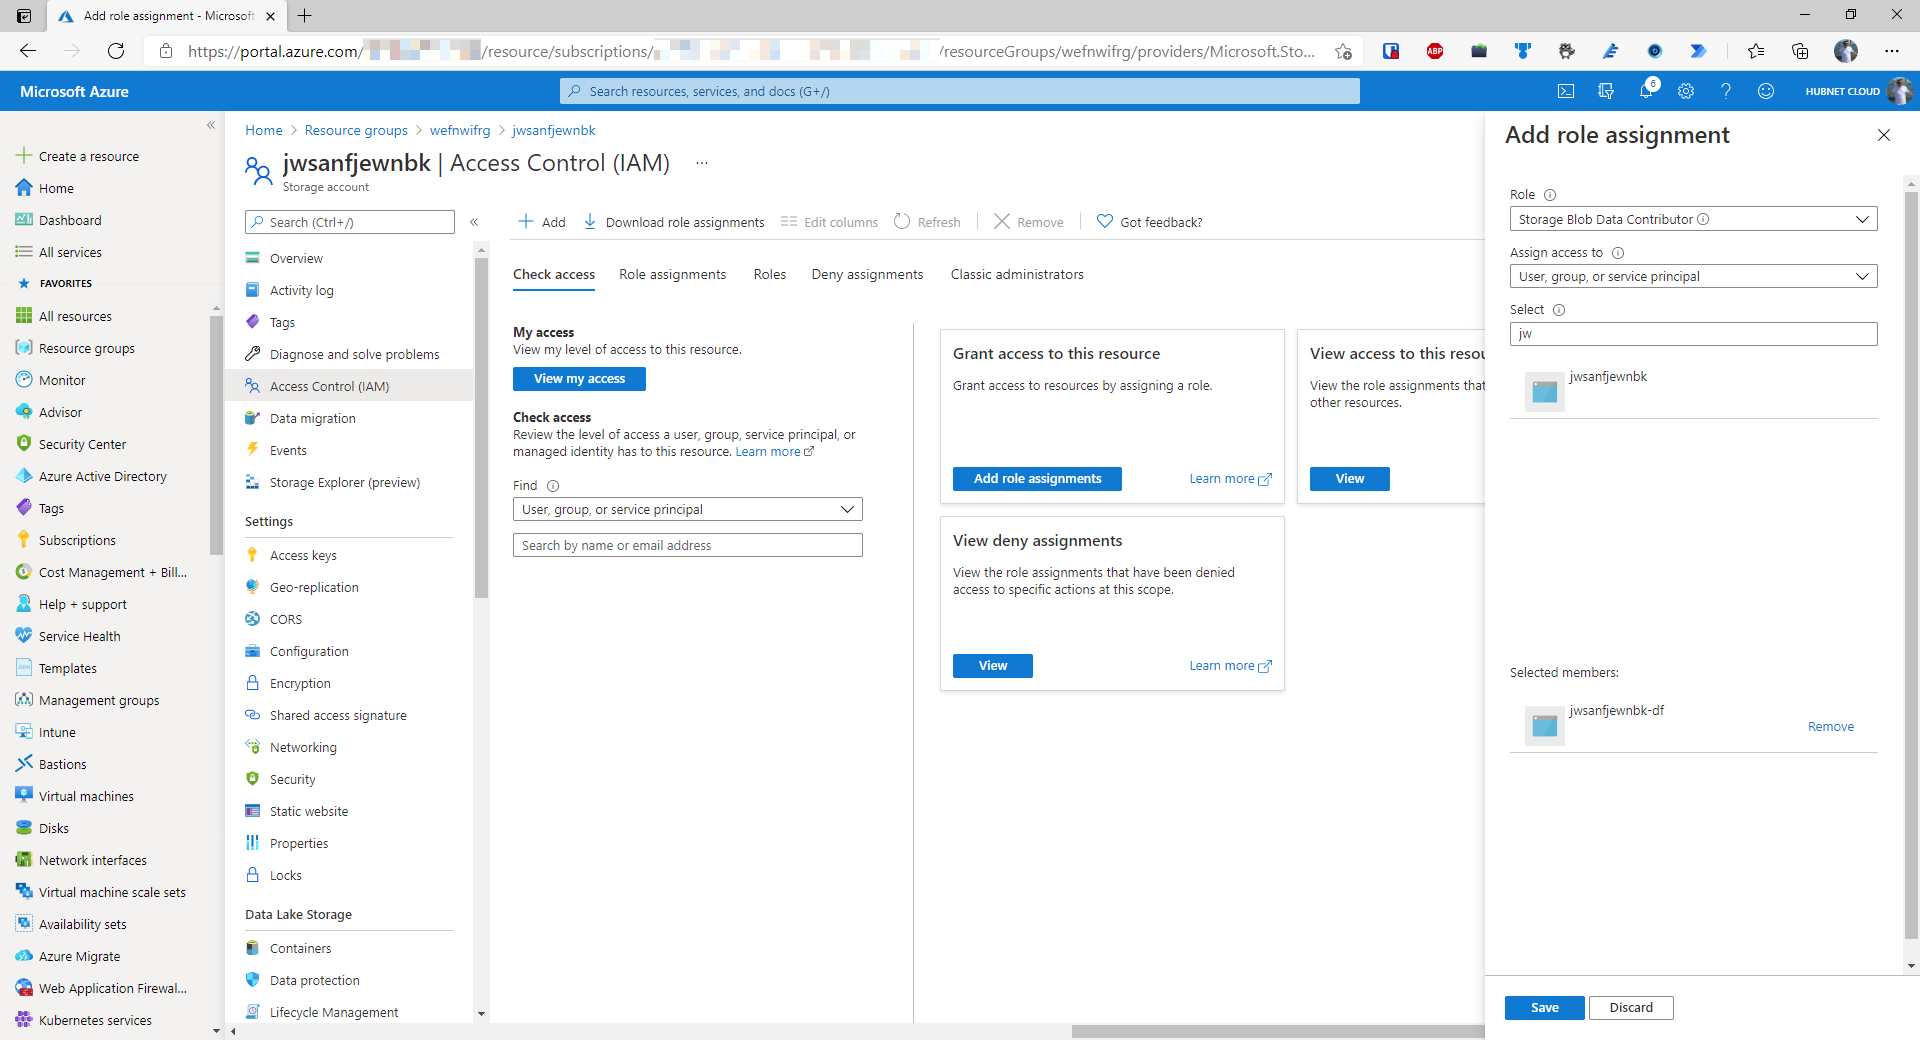Click Got feedback? heart item
This screenshot has height=1040, width=1920.
tap(1150, 222)
